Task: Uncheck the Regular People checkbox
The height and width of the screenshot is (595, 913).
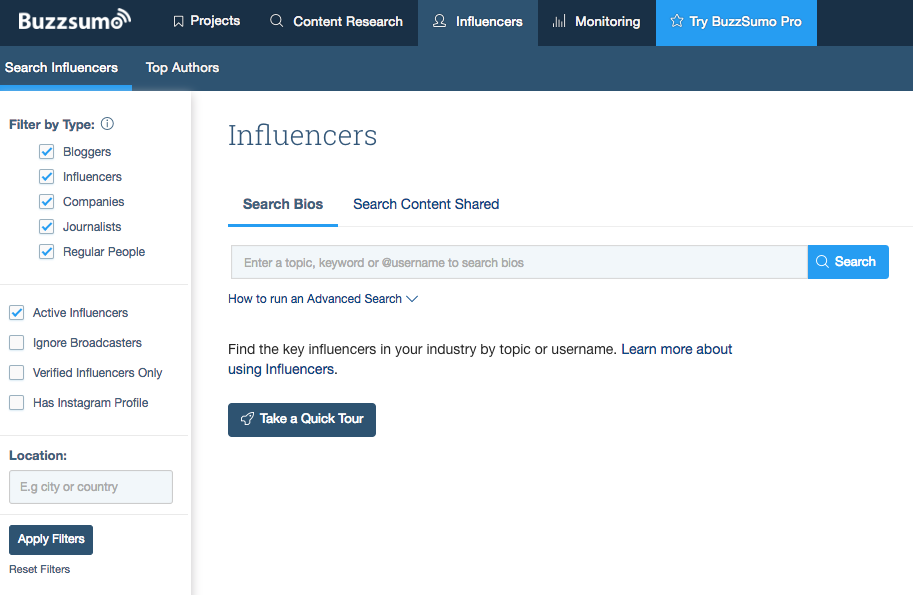Action: pyautogui.click(x=47, y=252)
